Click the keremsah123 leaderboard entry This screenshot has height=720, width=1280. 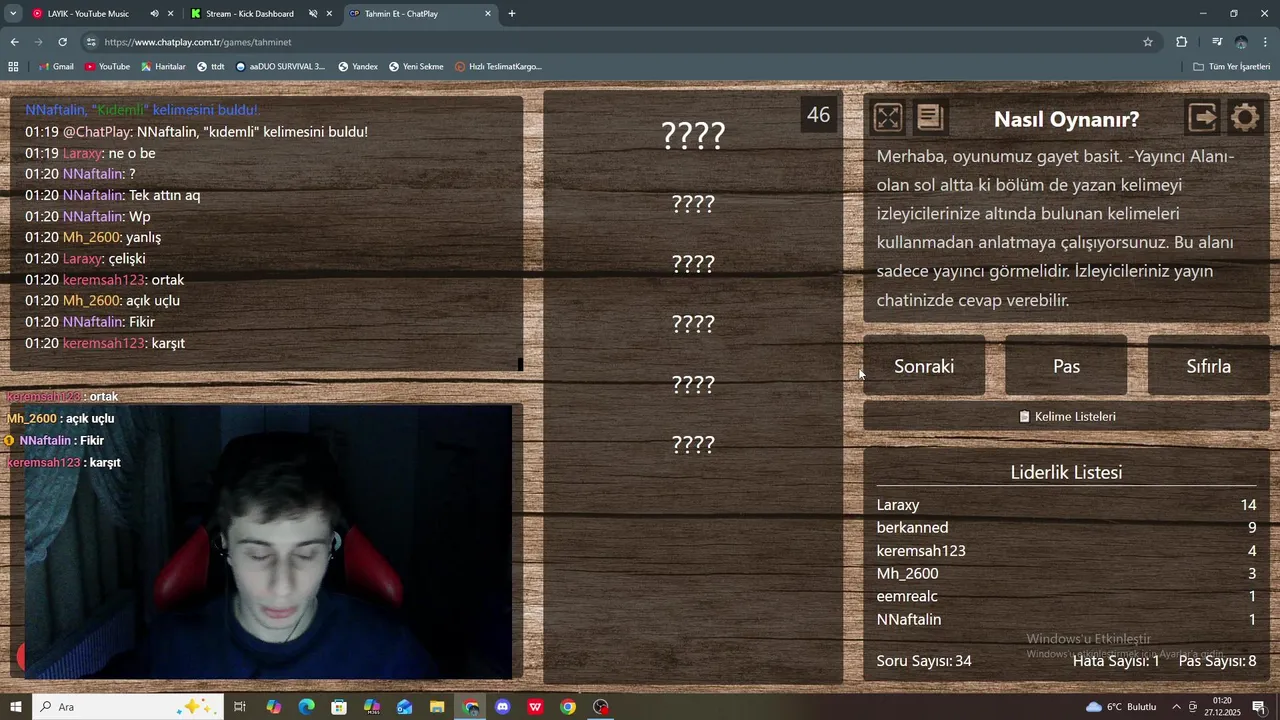tap(1066, 551)
